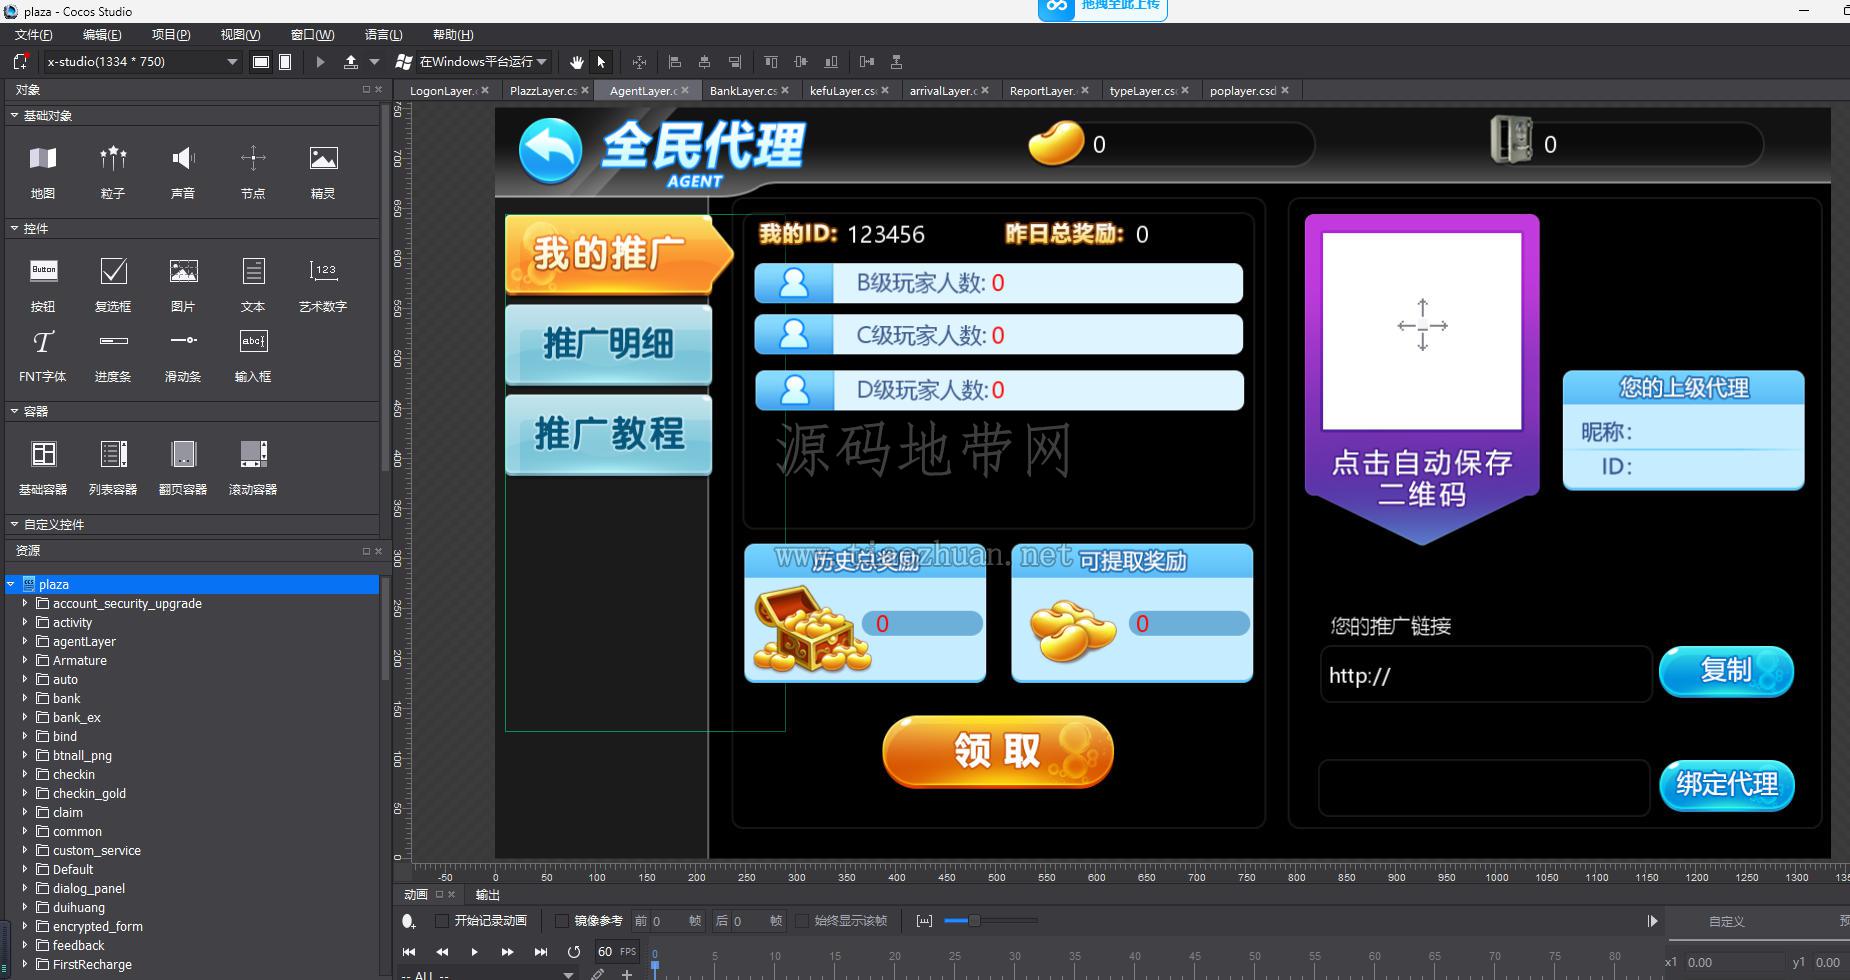Select the 地图 (map) object icon

[x=43, y=158]
